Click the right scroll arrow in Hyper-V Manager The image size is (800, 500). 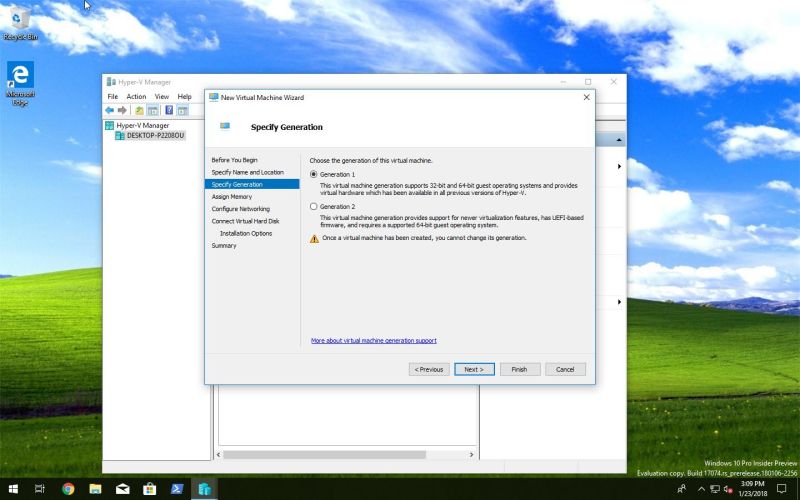[471, 454]
